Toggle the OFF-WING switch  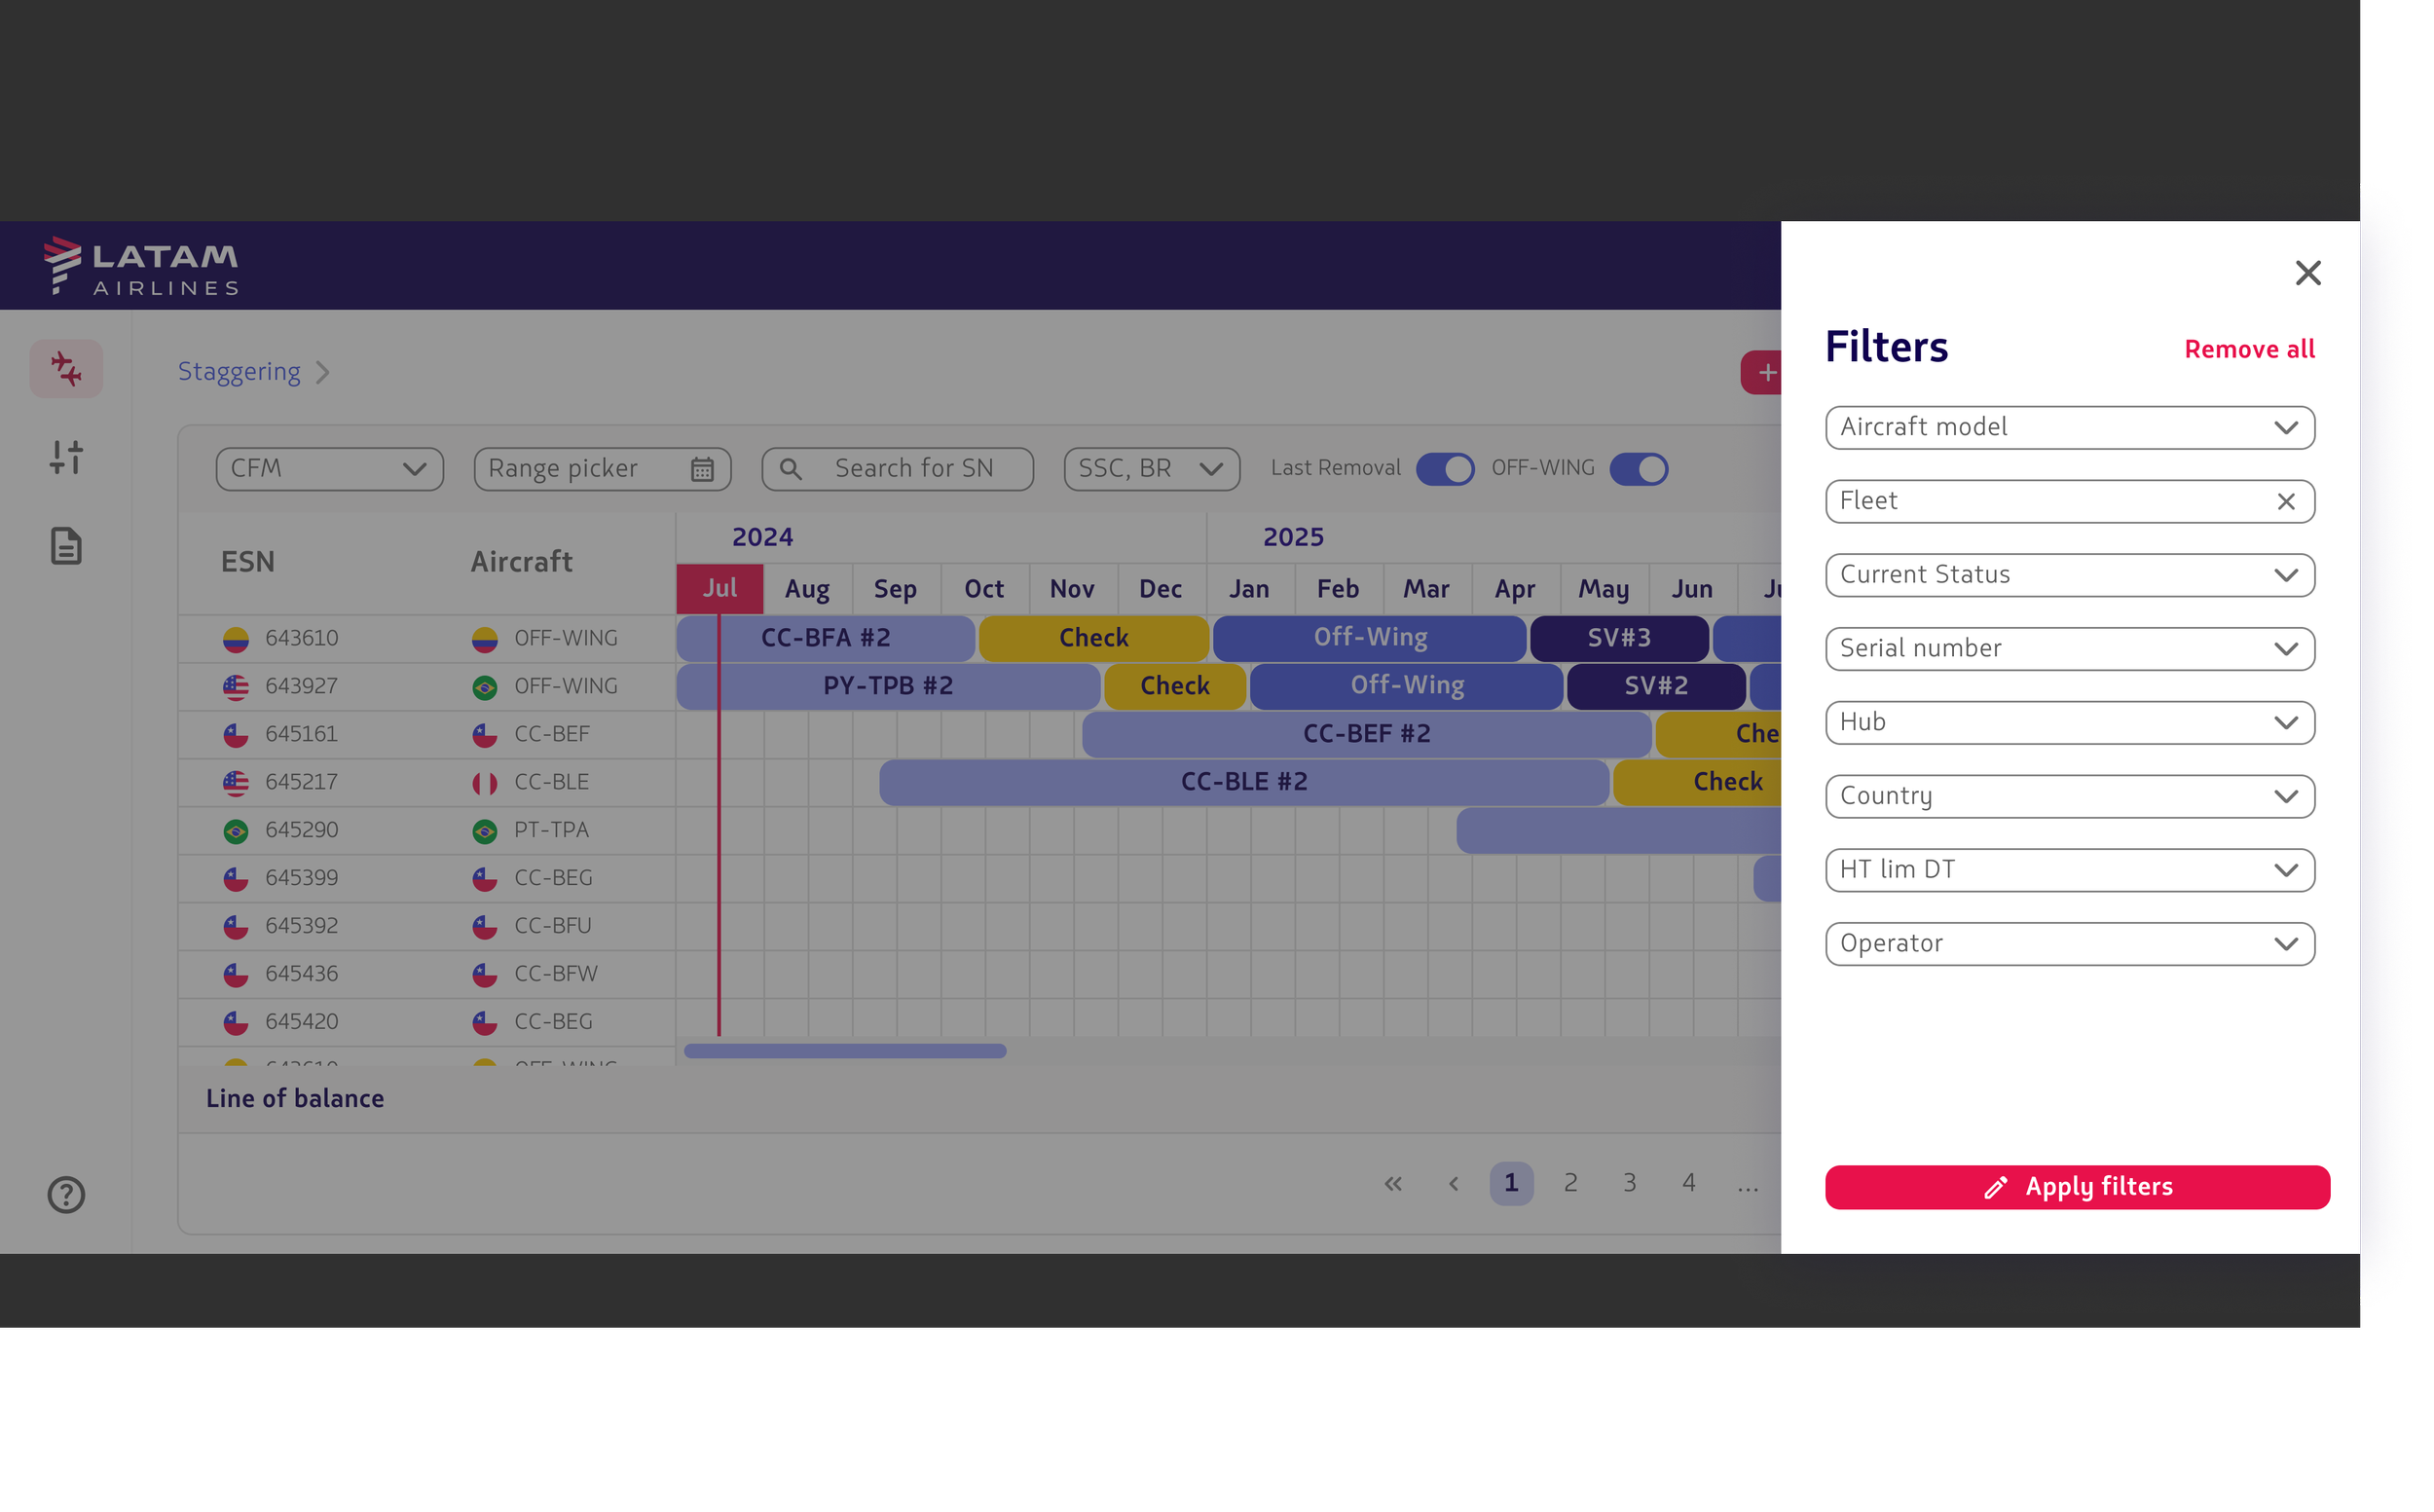coord(1638,469)
